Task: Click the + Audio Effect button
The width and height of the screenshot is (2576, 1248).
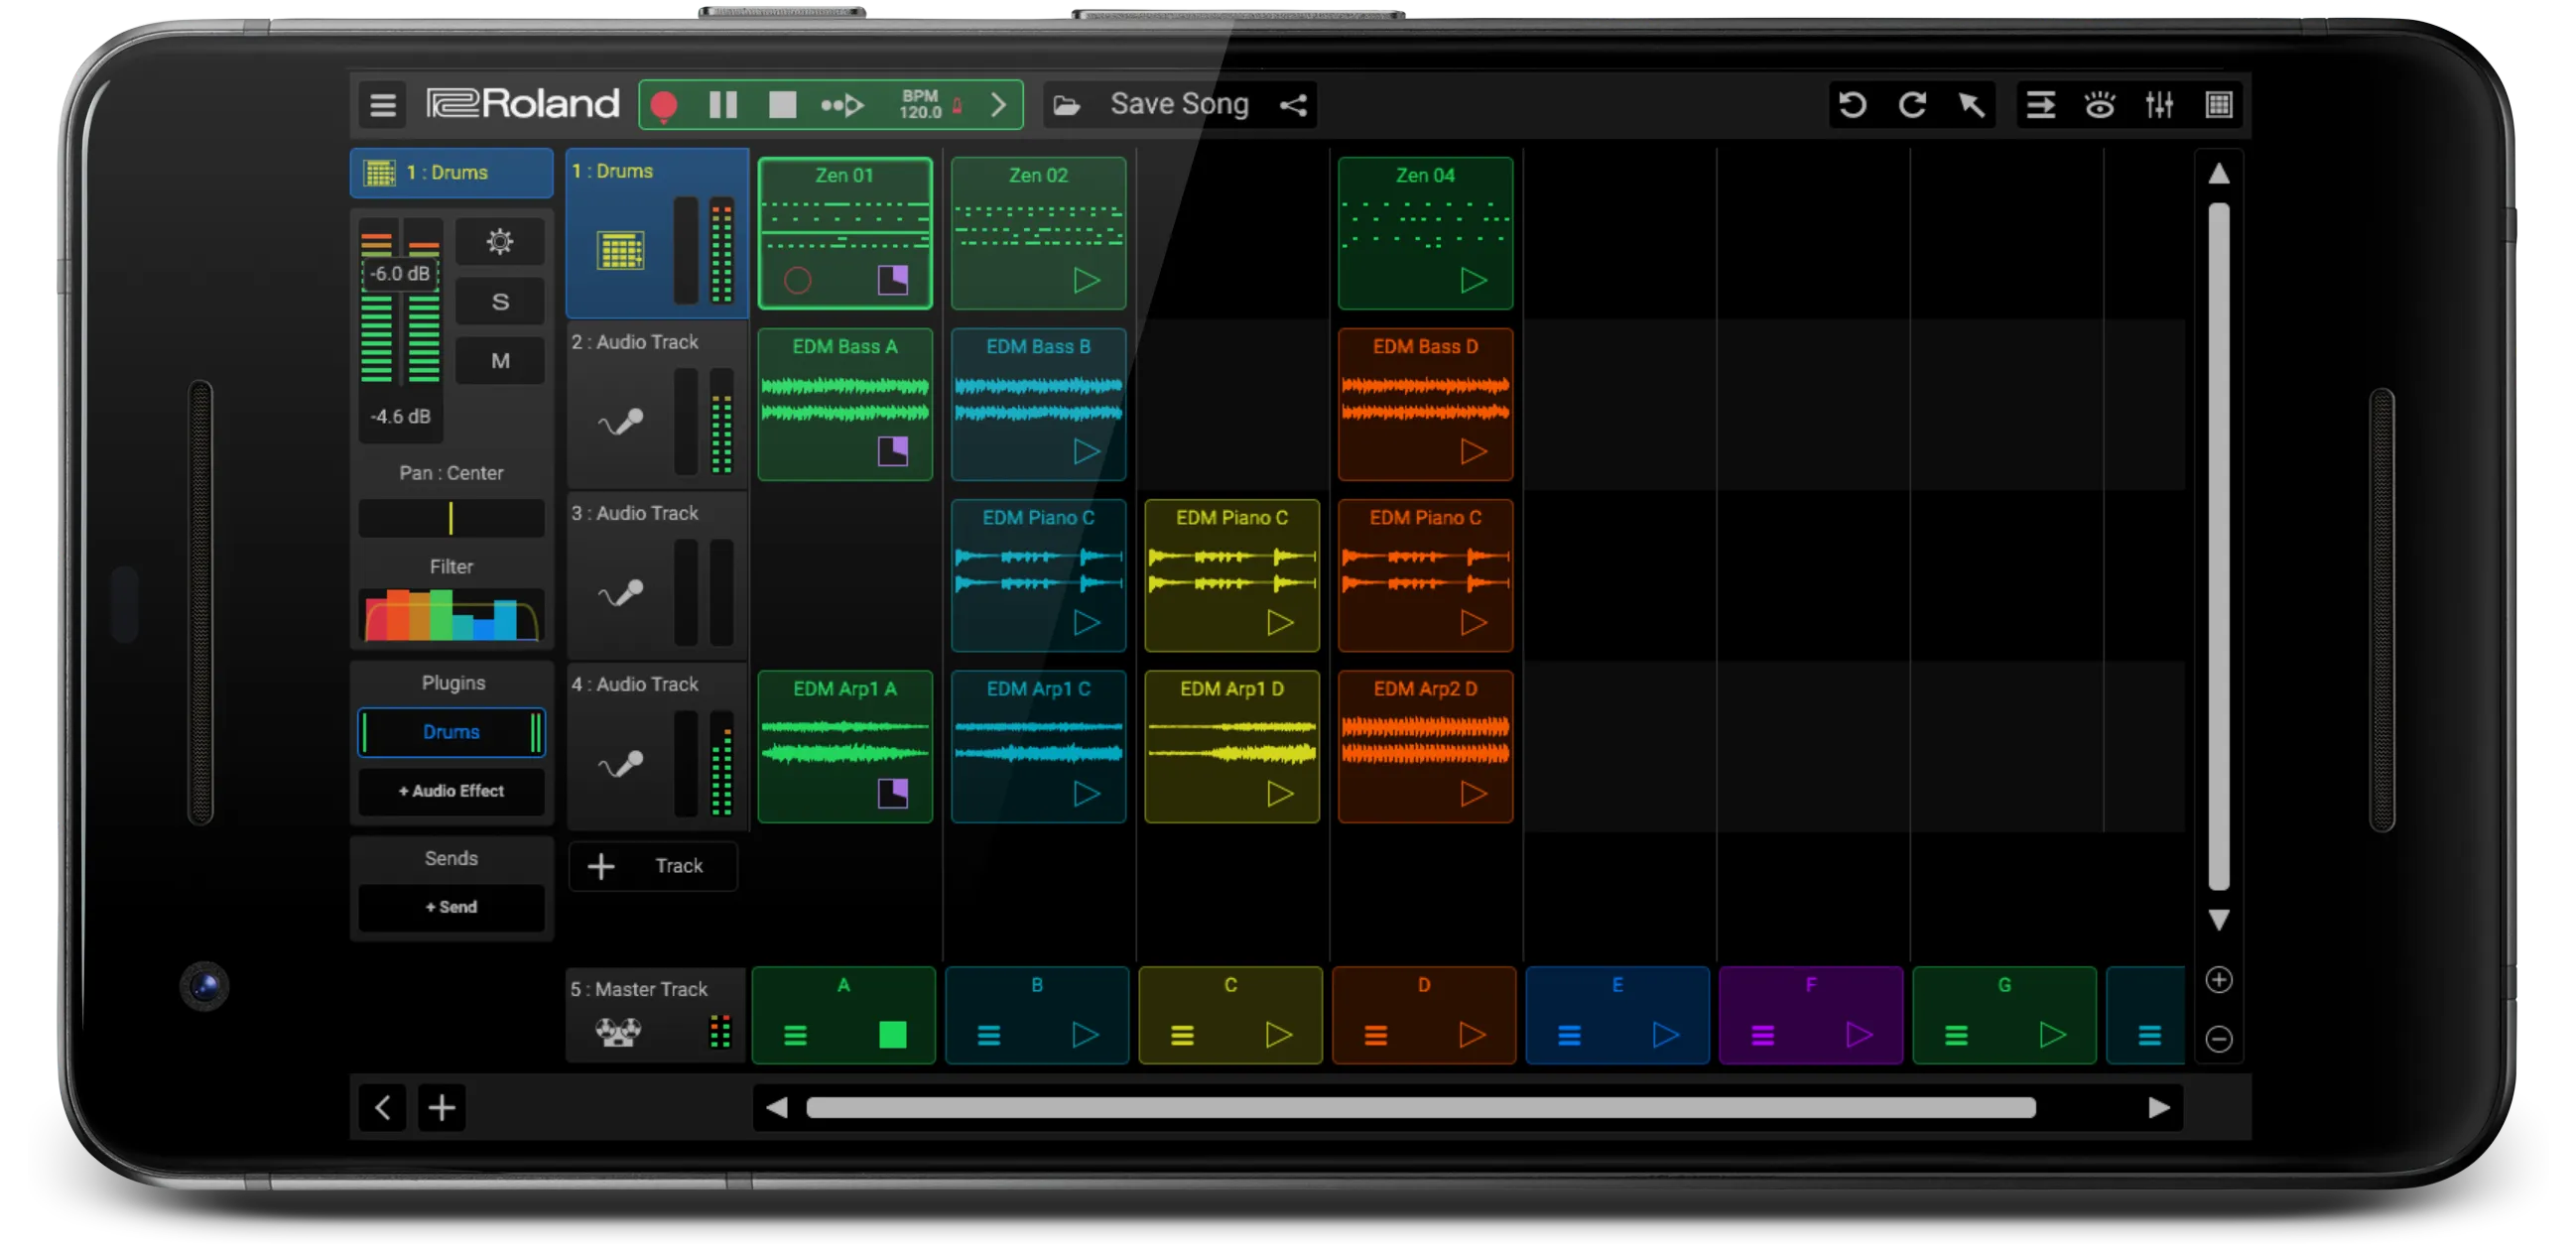Action: pos(451,791)
